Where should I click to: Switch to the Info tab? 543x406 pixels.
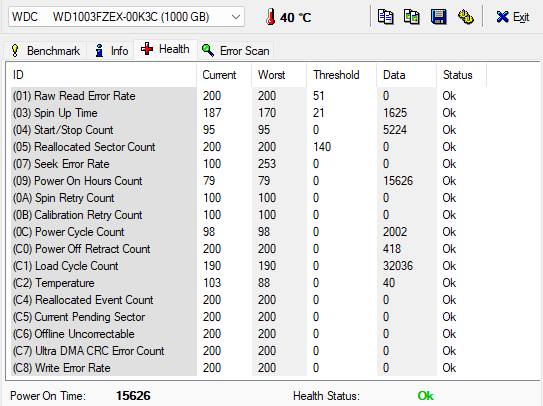click(111, 51)
